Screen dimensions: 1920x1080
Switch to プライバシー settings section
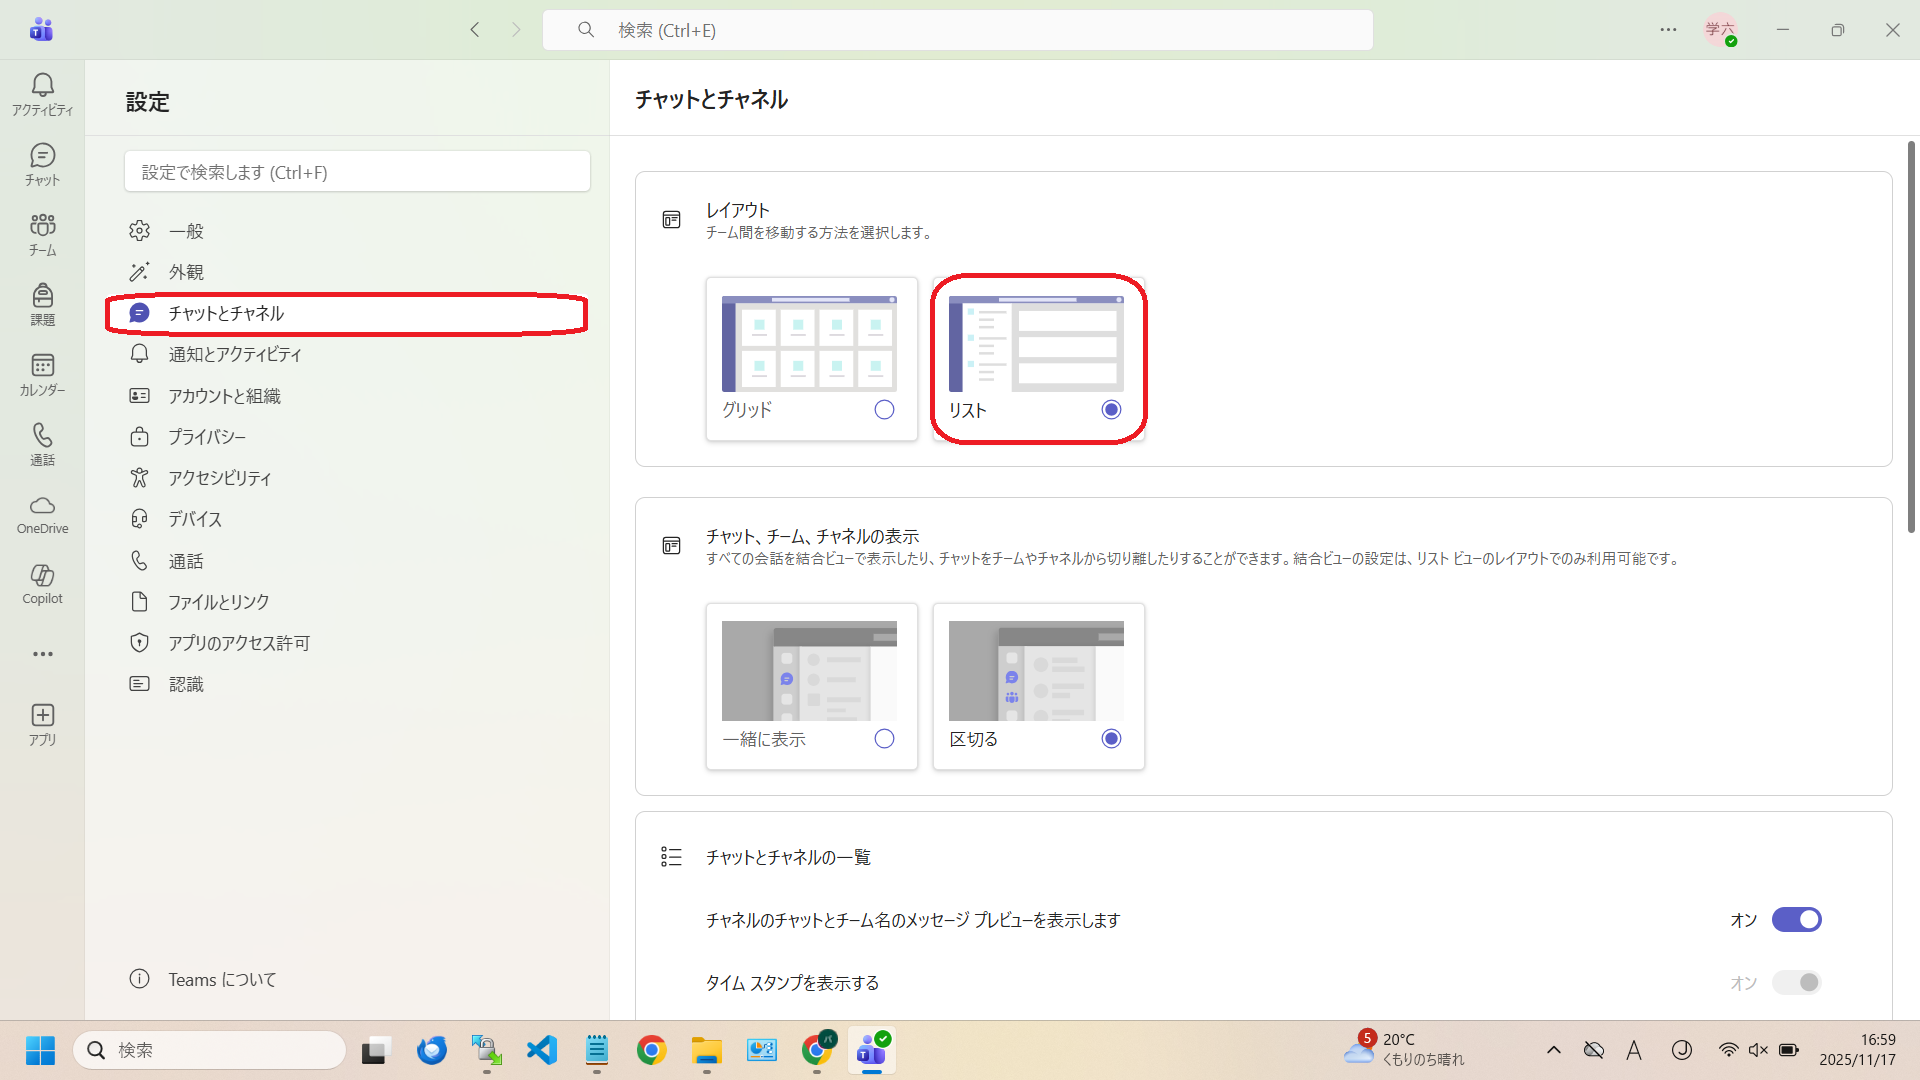click(206, 437)
